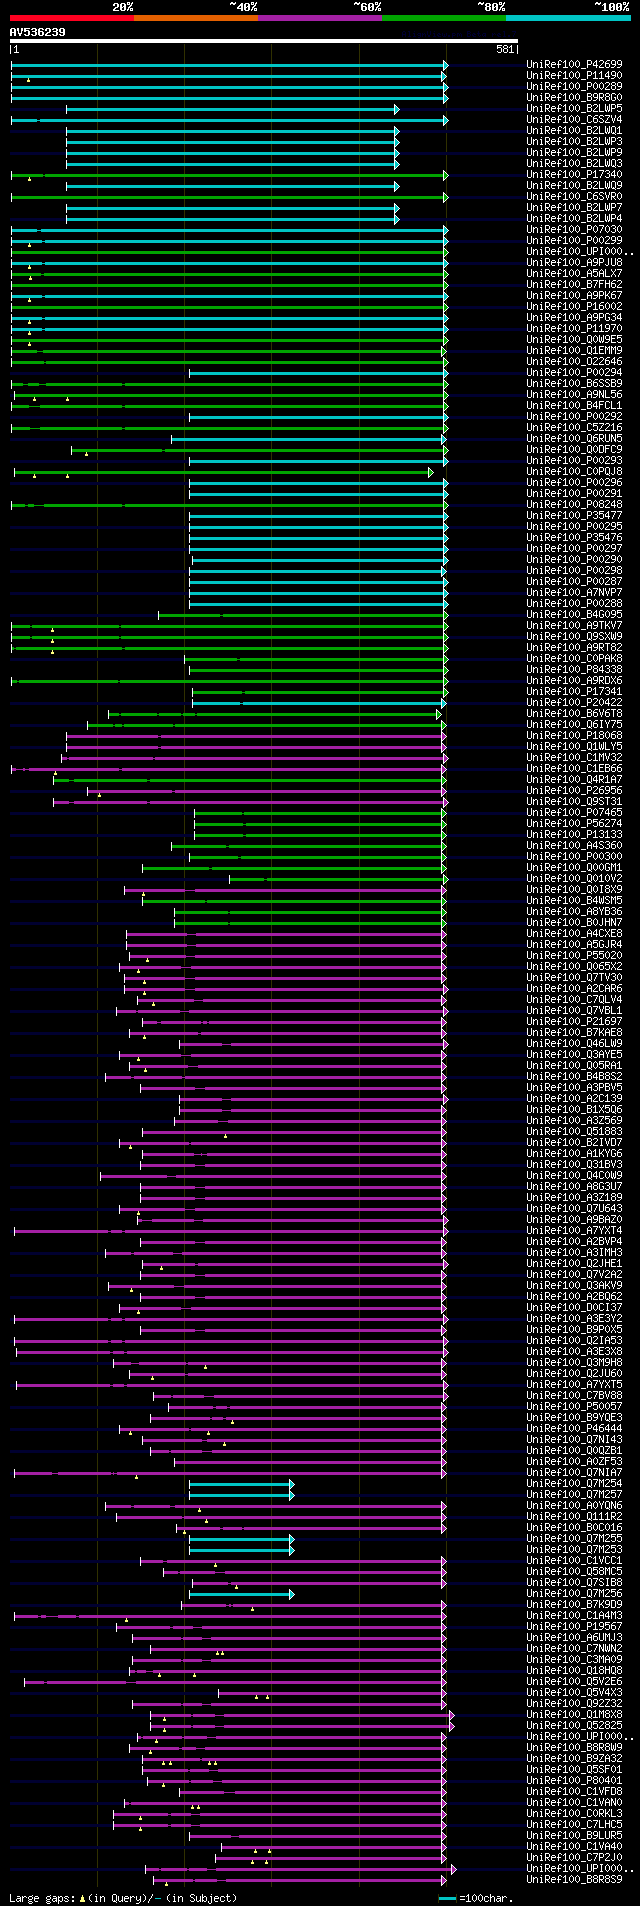Screen dimensions: 640x1906
Task: Click the UniRef100_O22646 label
Action: (574, 362)
